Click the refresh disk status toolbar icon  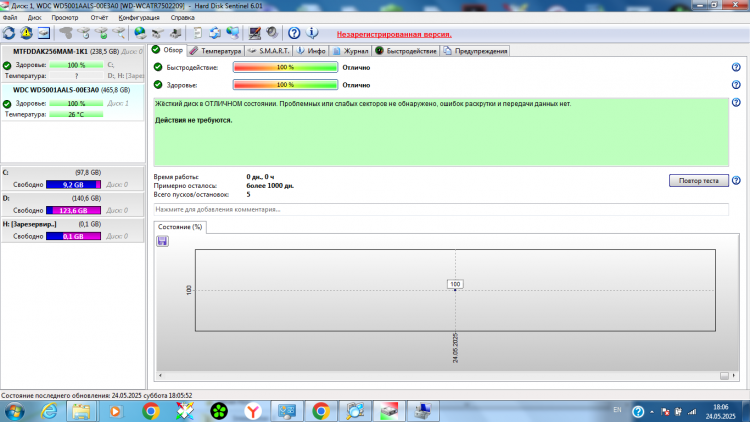pyautogui.click(x=9, y=33)
